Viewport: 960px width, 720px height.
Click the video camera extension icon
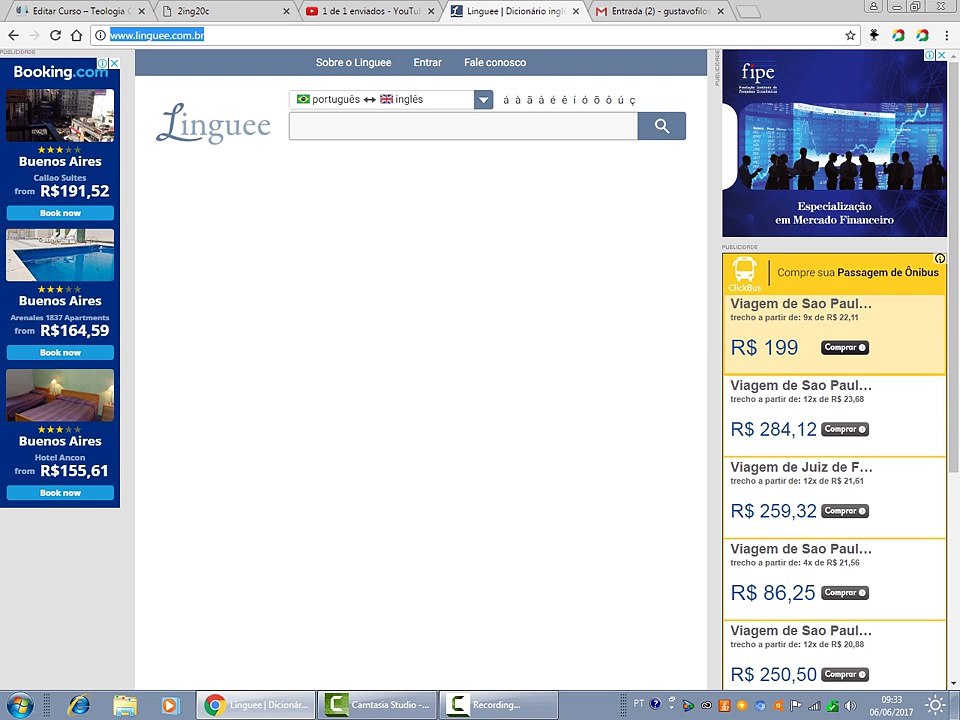(x=874, y=36)
